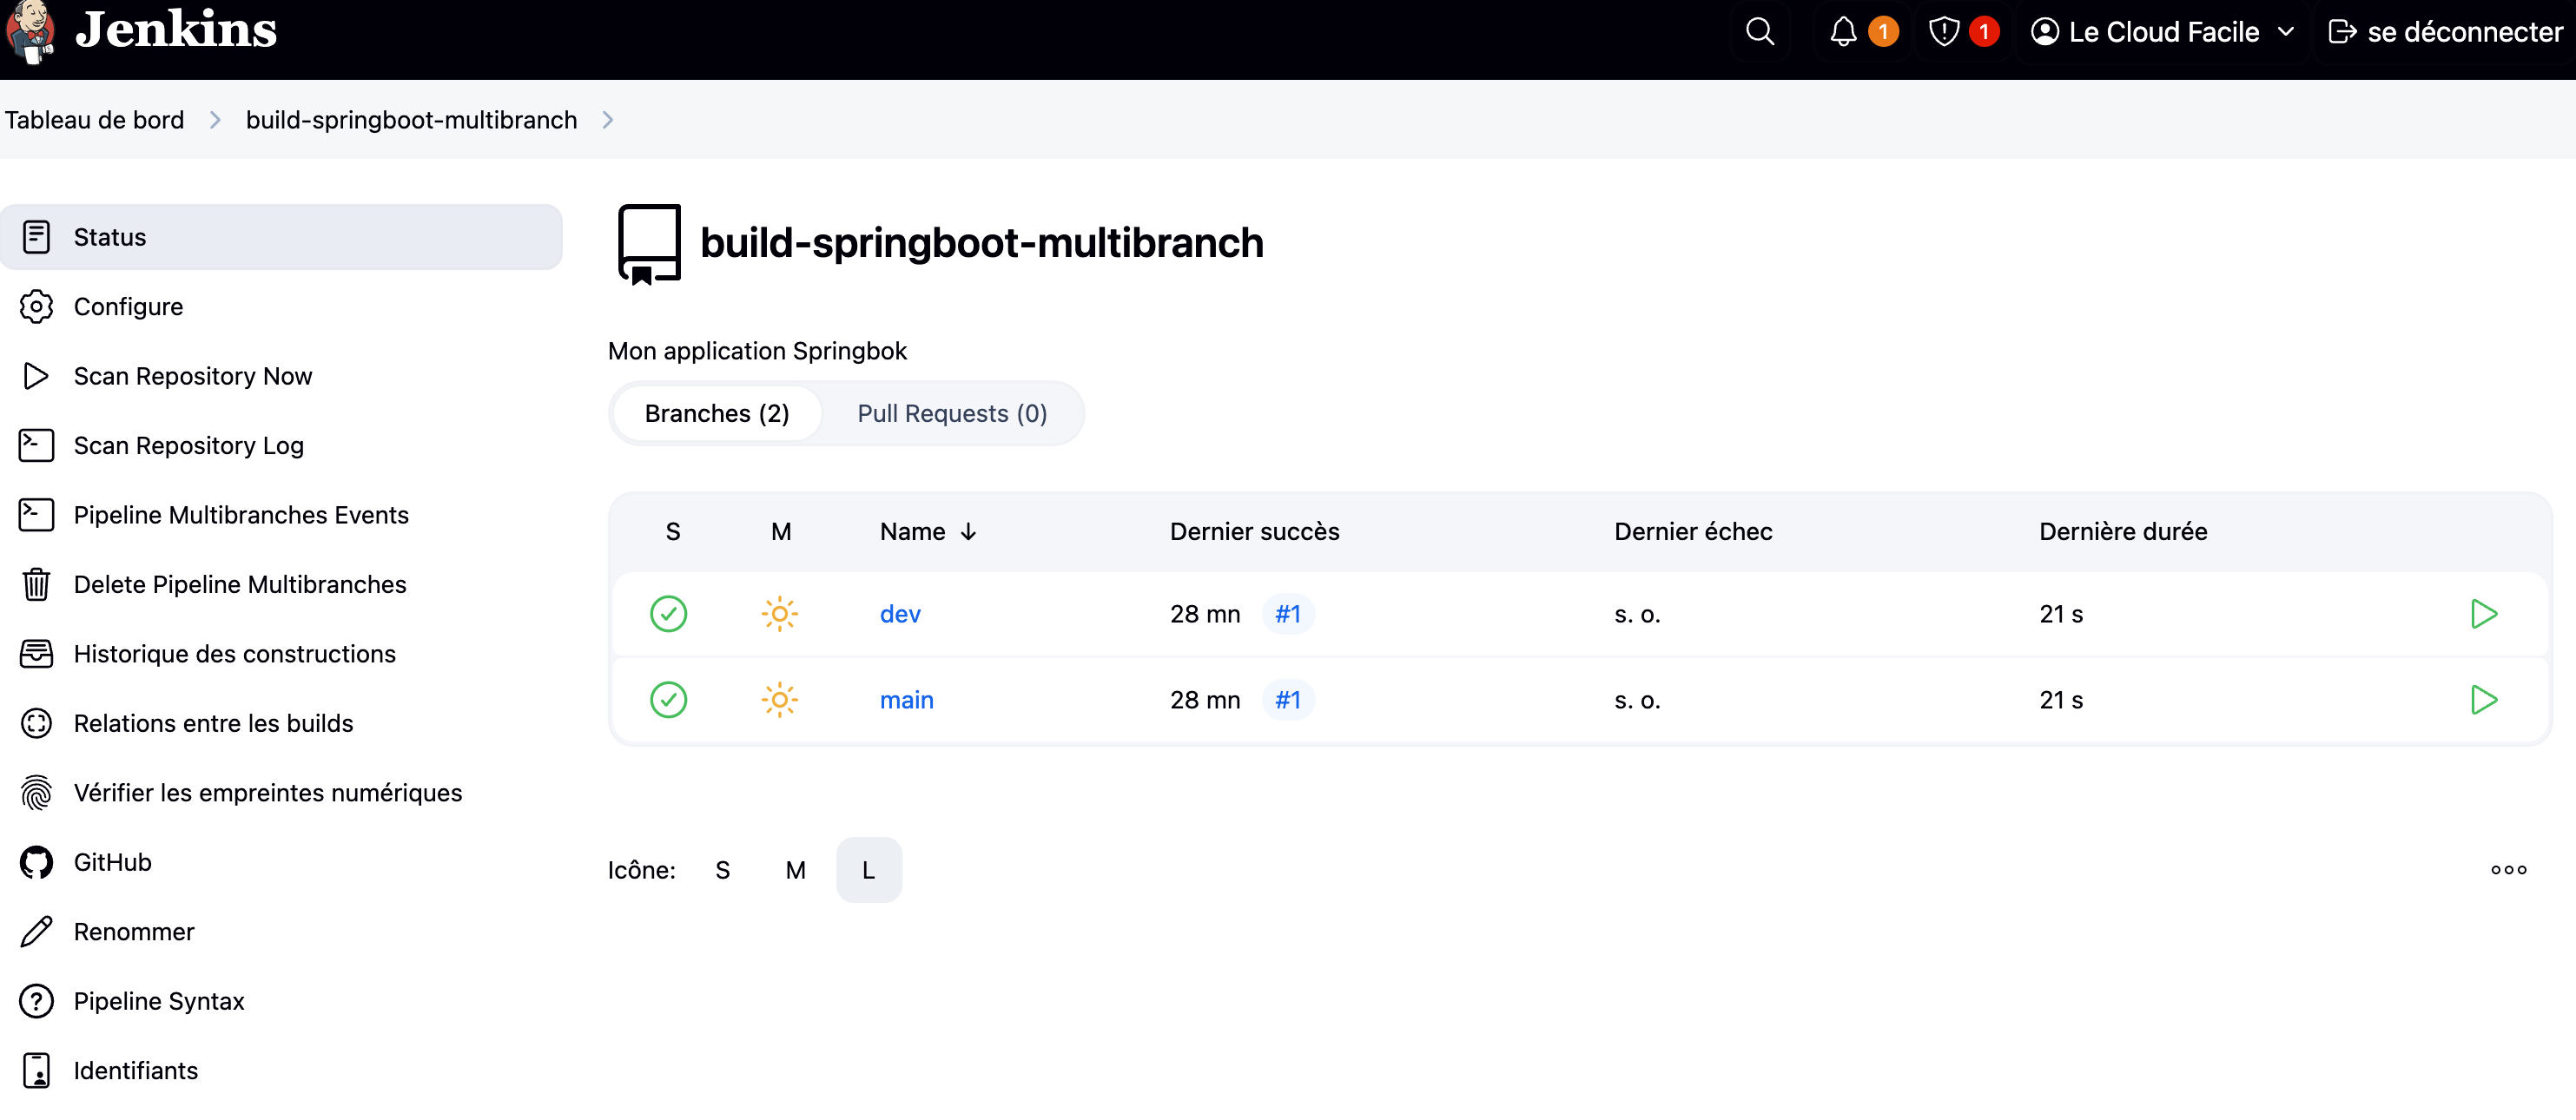This screenshot has width=2576, height=1120.
Task: Set icon size to S
Action: pos(722,870)
